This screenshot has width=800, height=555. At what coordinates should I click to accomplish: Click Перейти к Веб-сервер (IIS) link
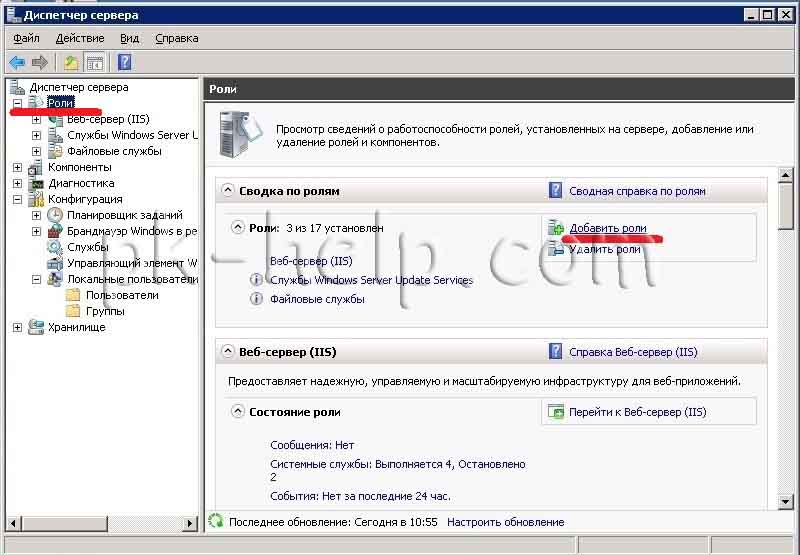point(638,412)
